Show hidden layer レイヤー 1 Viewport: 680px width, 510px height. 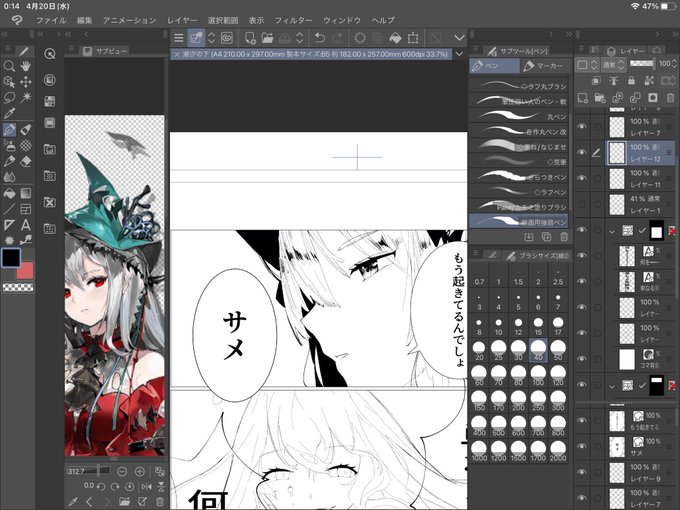582,204
